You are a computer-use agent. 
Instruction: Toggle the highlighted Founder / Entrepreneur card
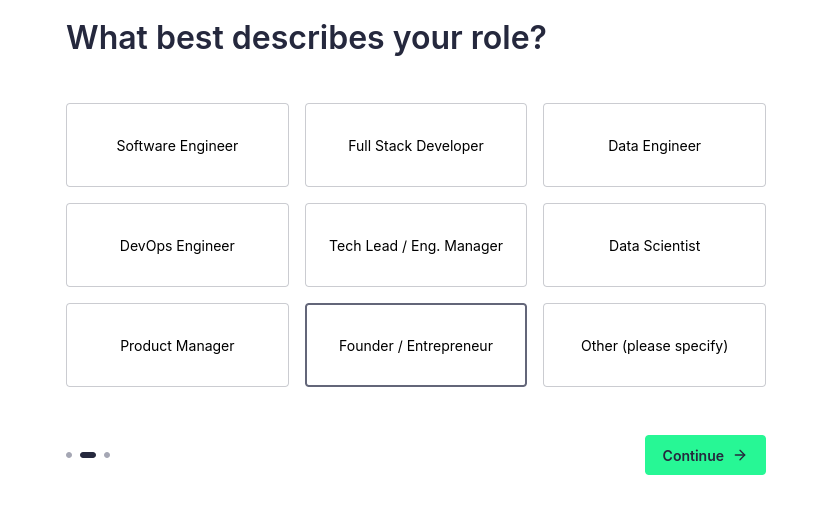pyautogui.click(x=415, y=345)
